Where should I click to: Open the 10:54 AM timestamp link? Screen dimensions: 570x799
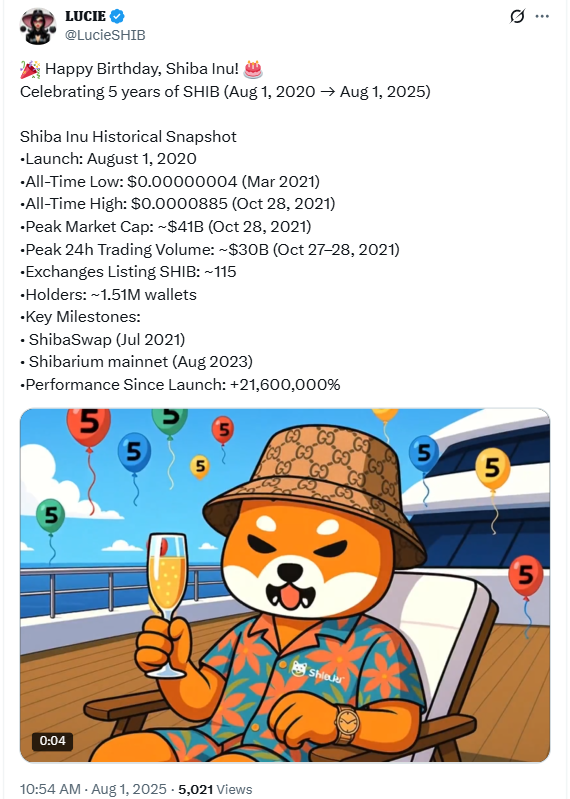click(50, 789)
